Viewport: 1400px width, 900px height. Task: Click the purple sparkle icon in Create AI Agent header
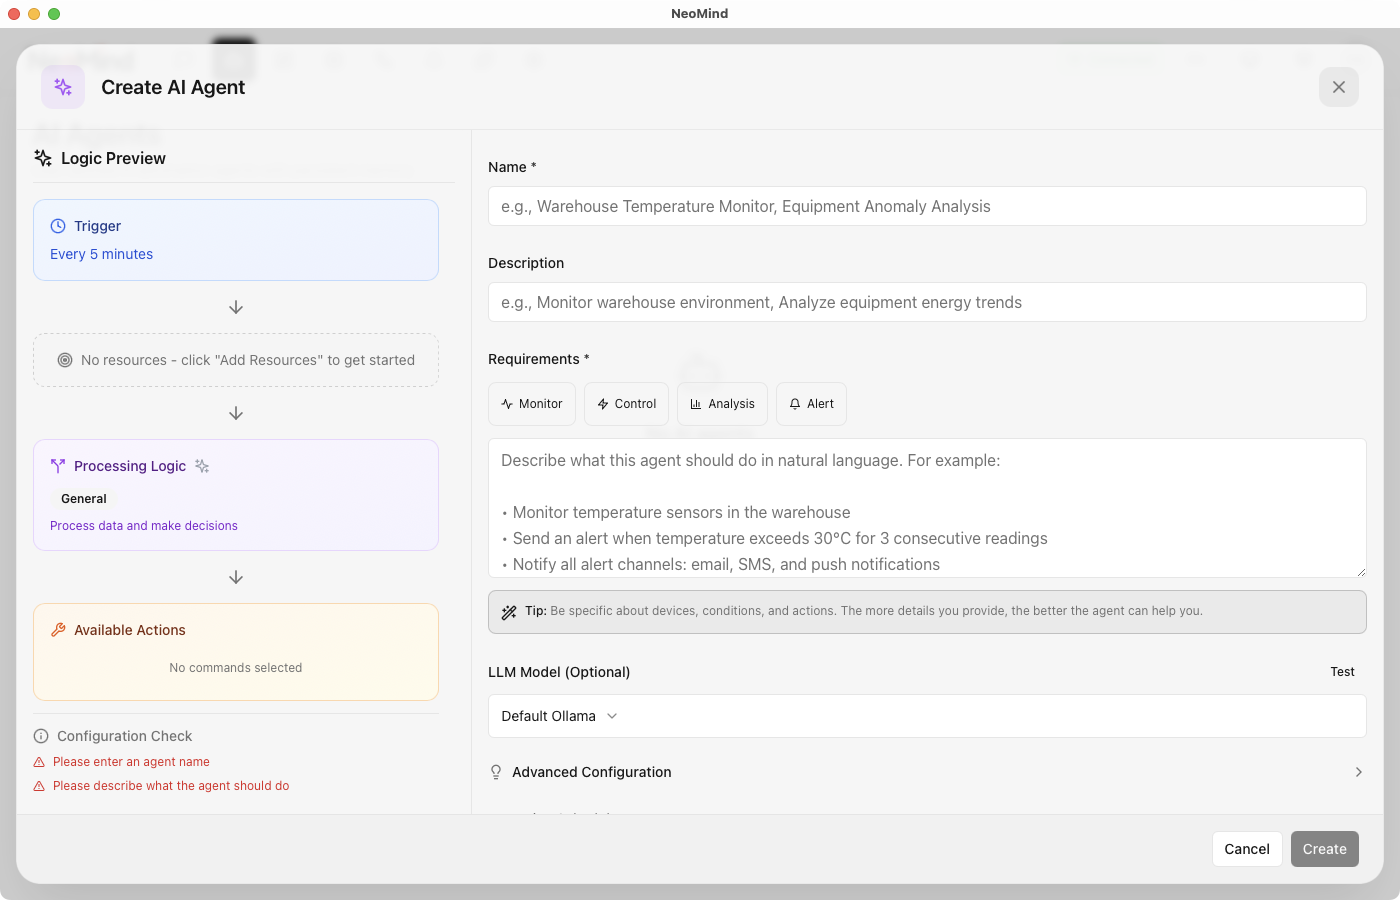pyautogui.click(x=62, y=87)
